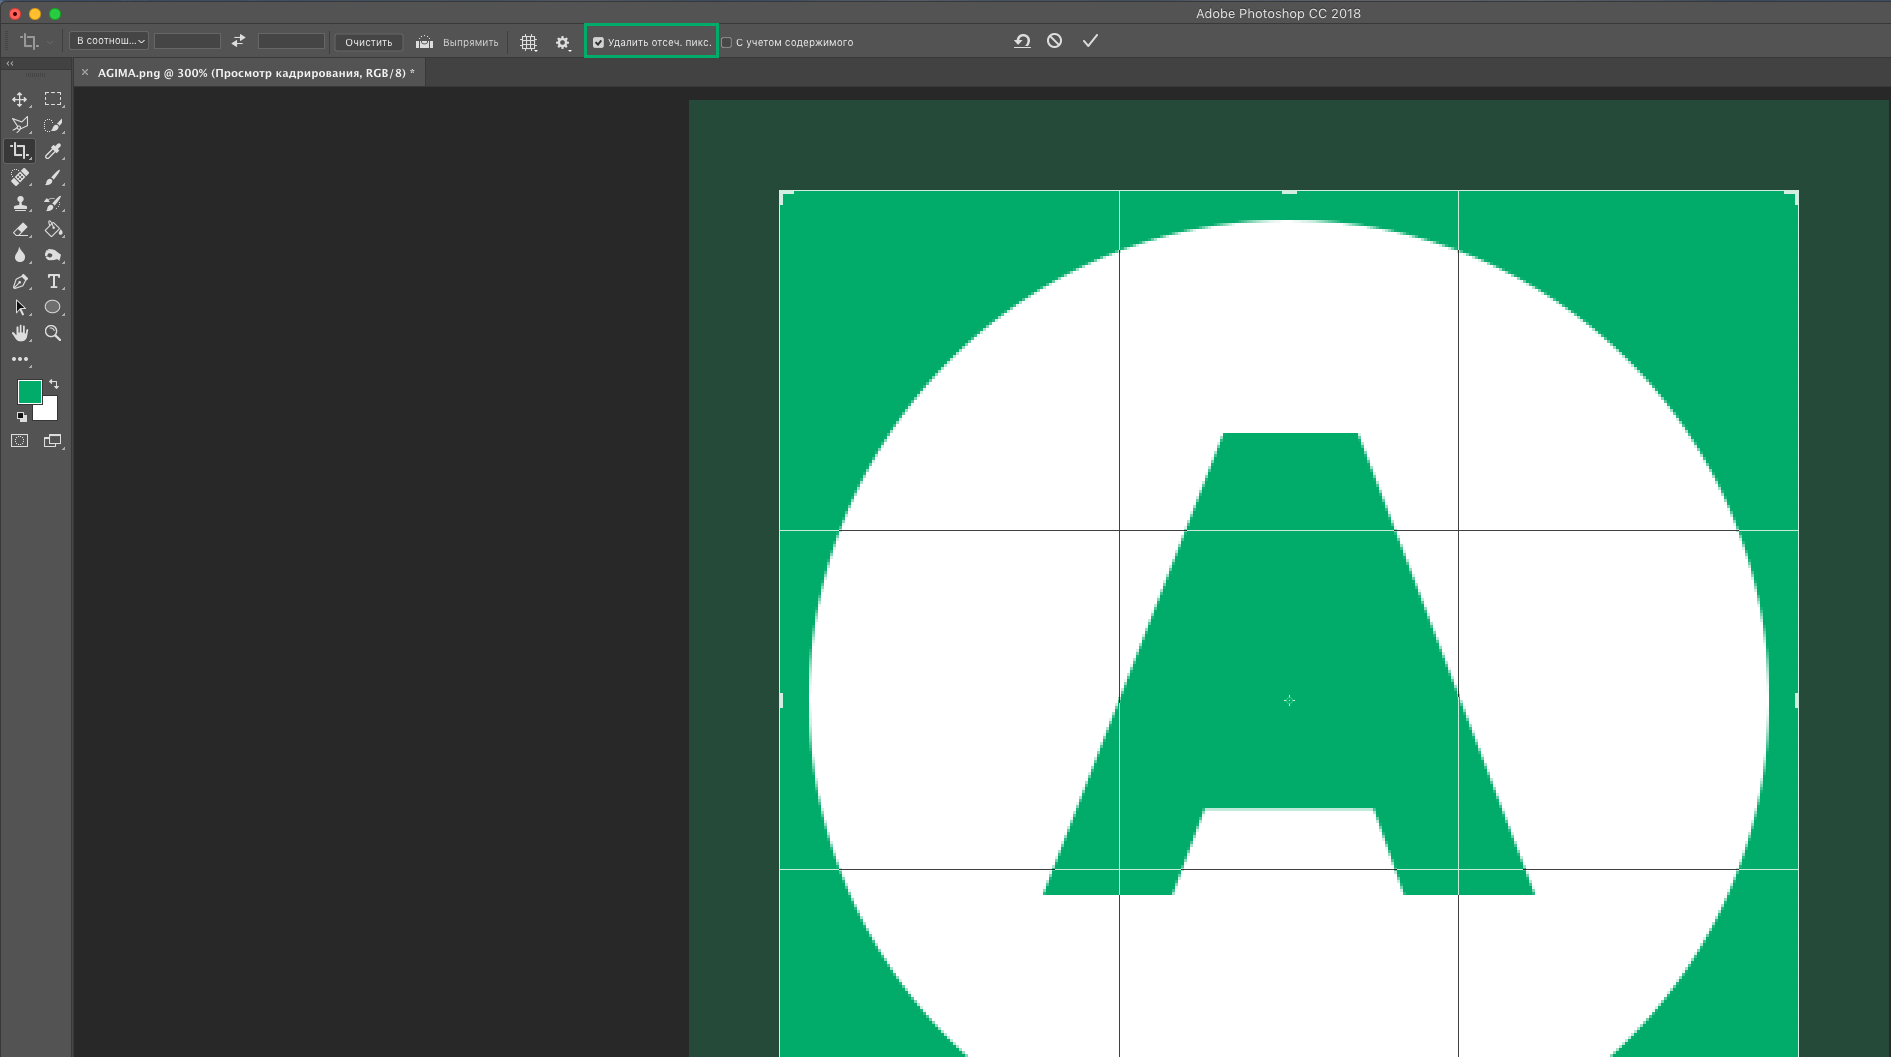Select the Paint Bucket tool
Viewport: 1891px width, 1057px height.
pos(54,229)
